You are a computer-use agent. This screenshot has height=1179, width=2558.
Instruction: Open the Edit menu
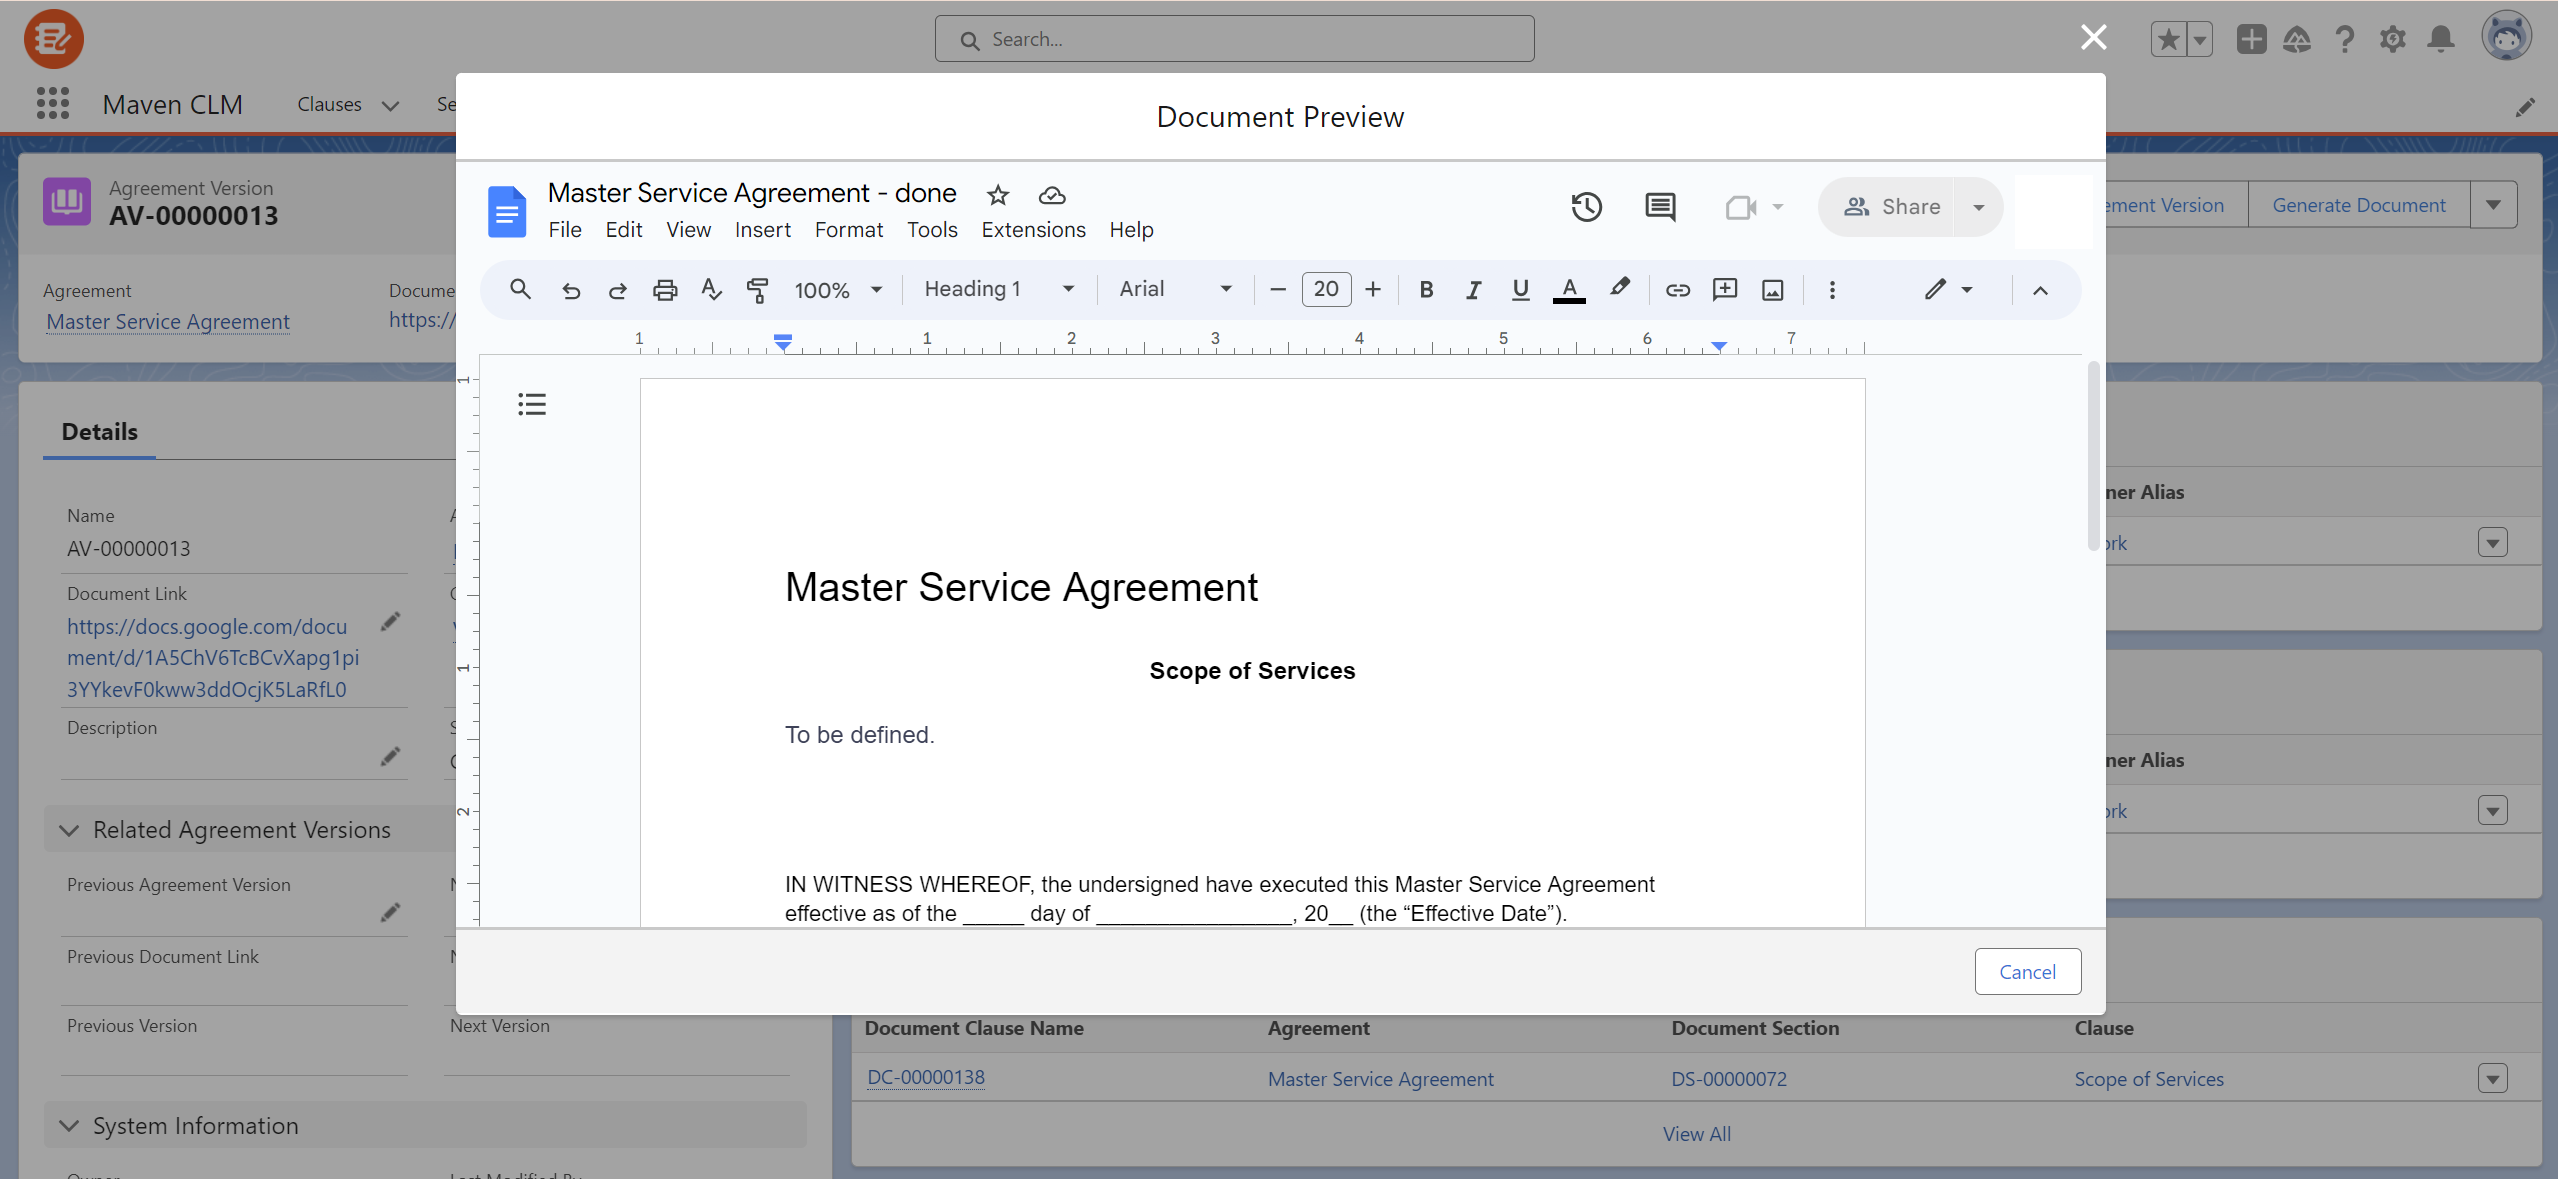pyautogui.click(x=623, y=230)
